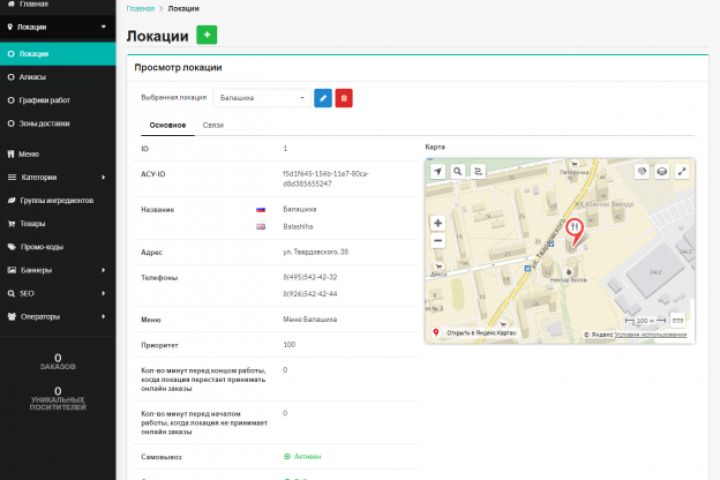Open the map layers selector icon
Screen dimensions: 720x480
pyautogui.click(x=661, y=172)
